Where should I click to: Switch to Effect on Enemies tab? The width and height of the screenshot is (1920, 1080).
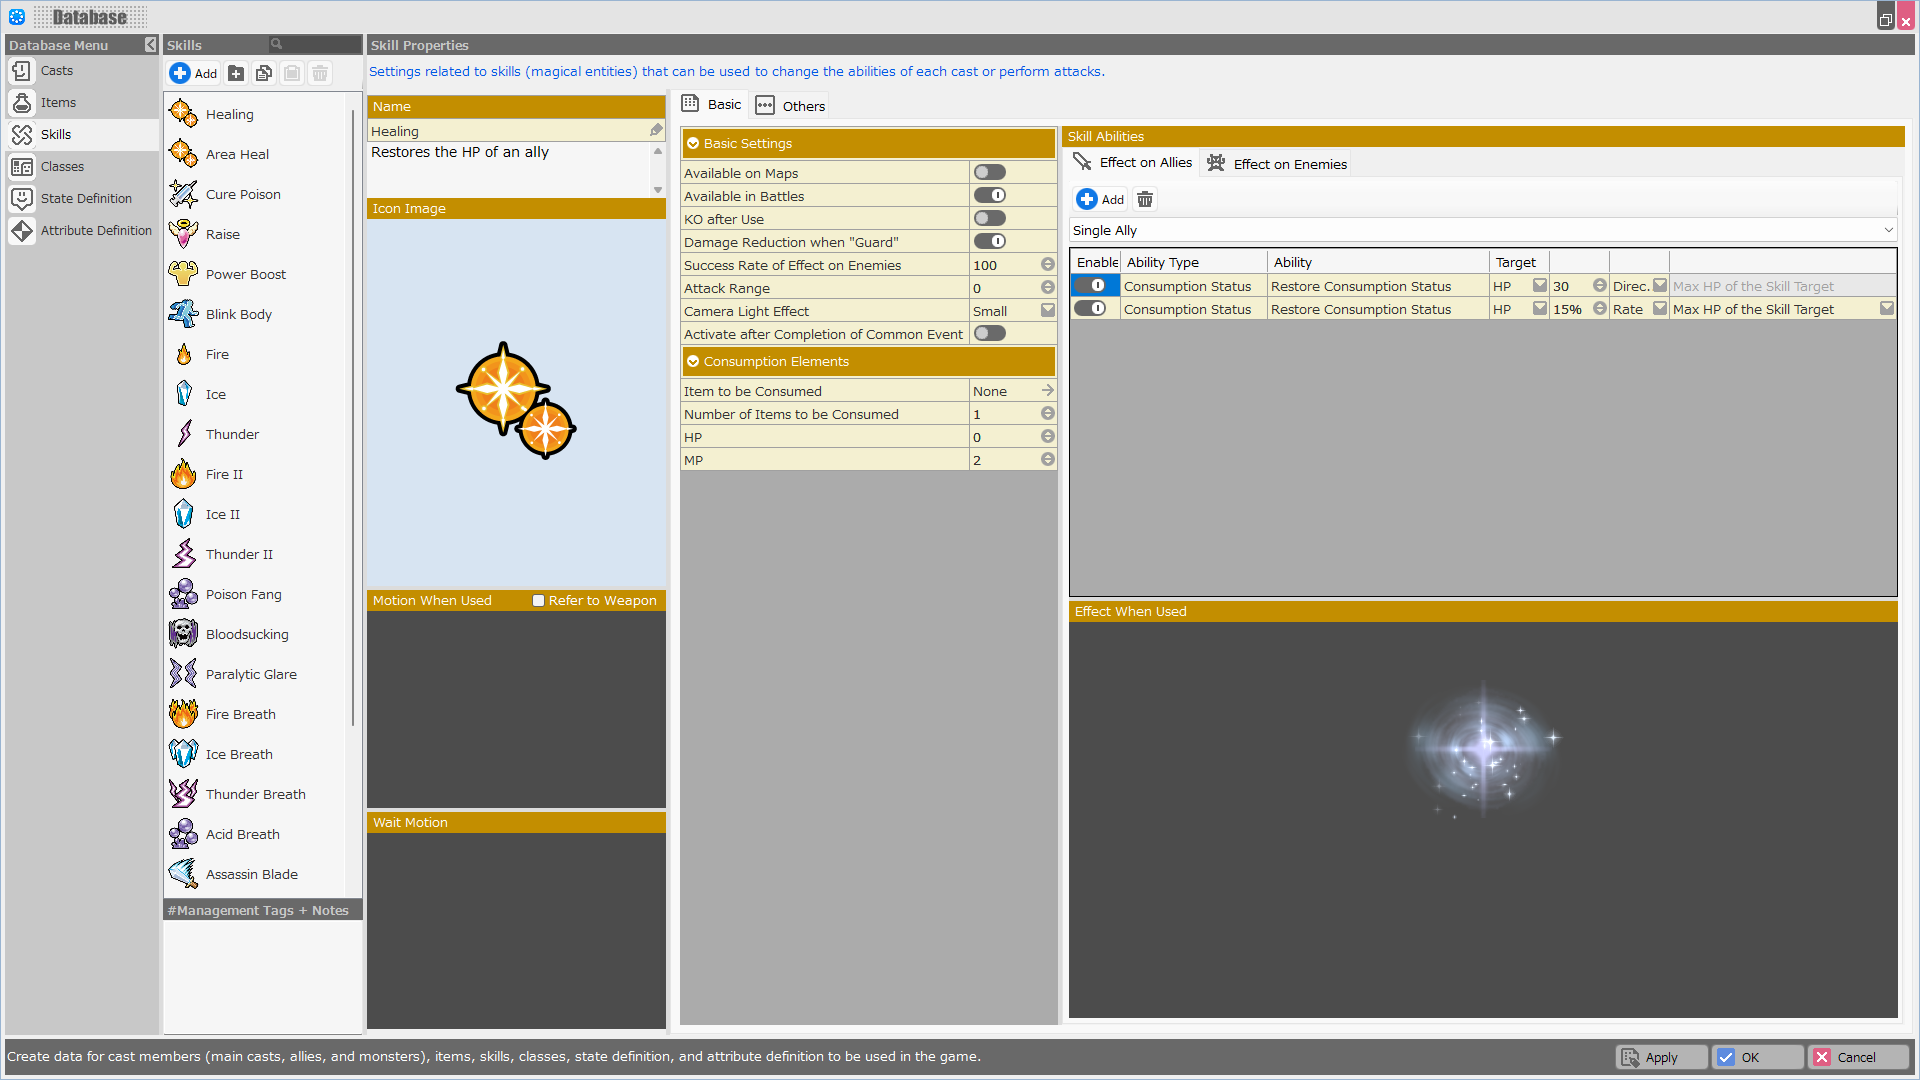(1277, 164)
